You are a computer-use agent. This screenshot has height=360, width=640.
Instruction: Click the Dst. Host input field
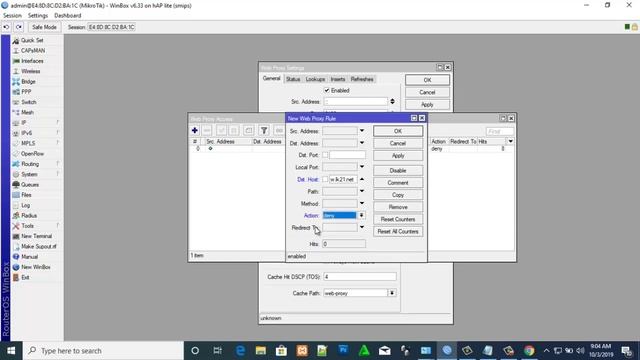343,179
